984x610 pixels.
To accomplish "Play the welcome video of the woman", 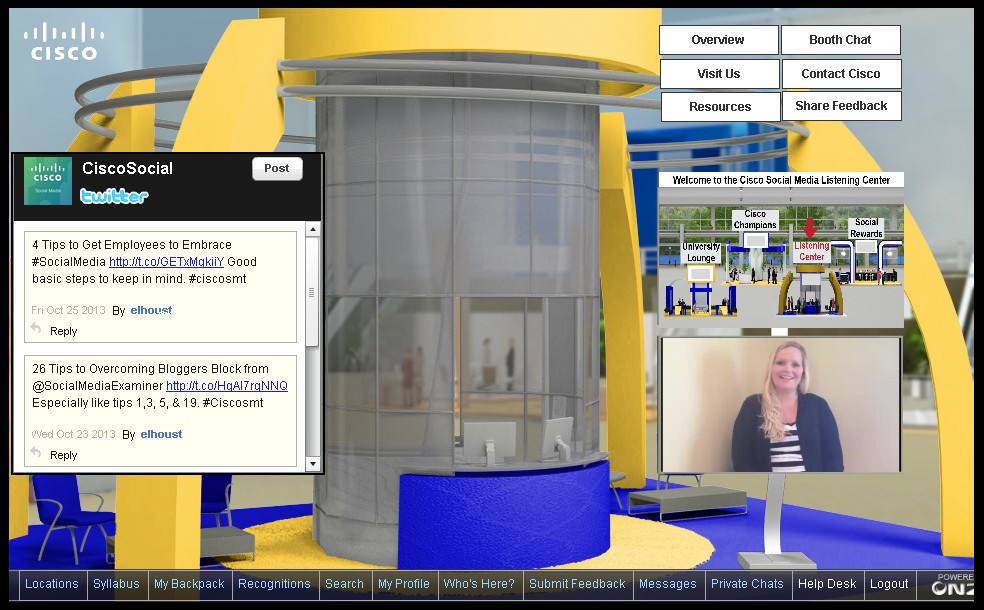I will [781, 405].
